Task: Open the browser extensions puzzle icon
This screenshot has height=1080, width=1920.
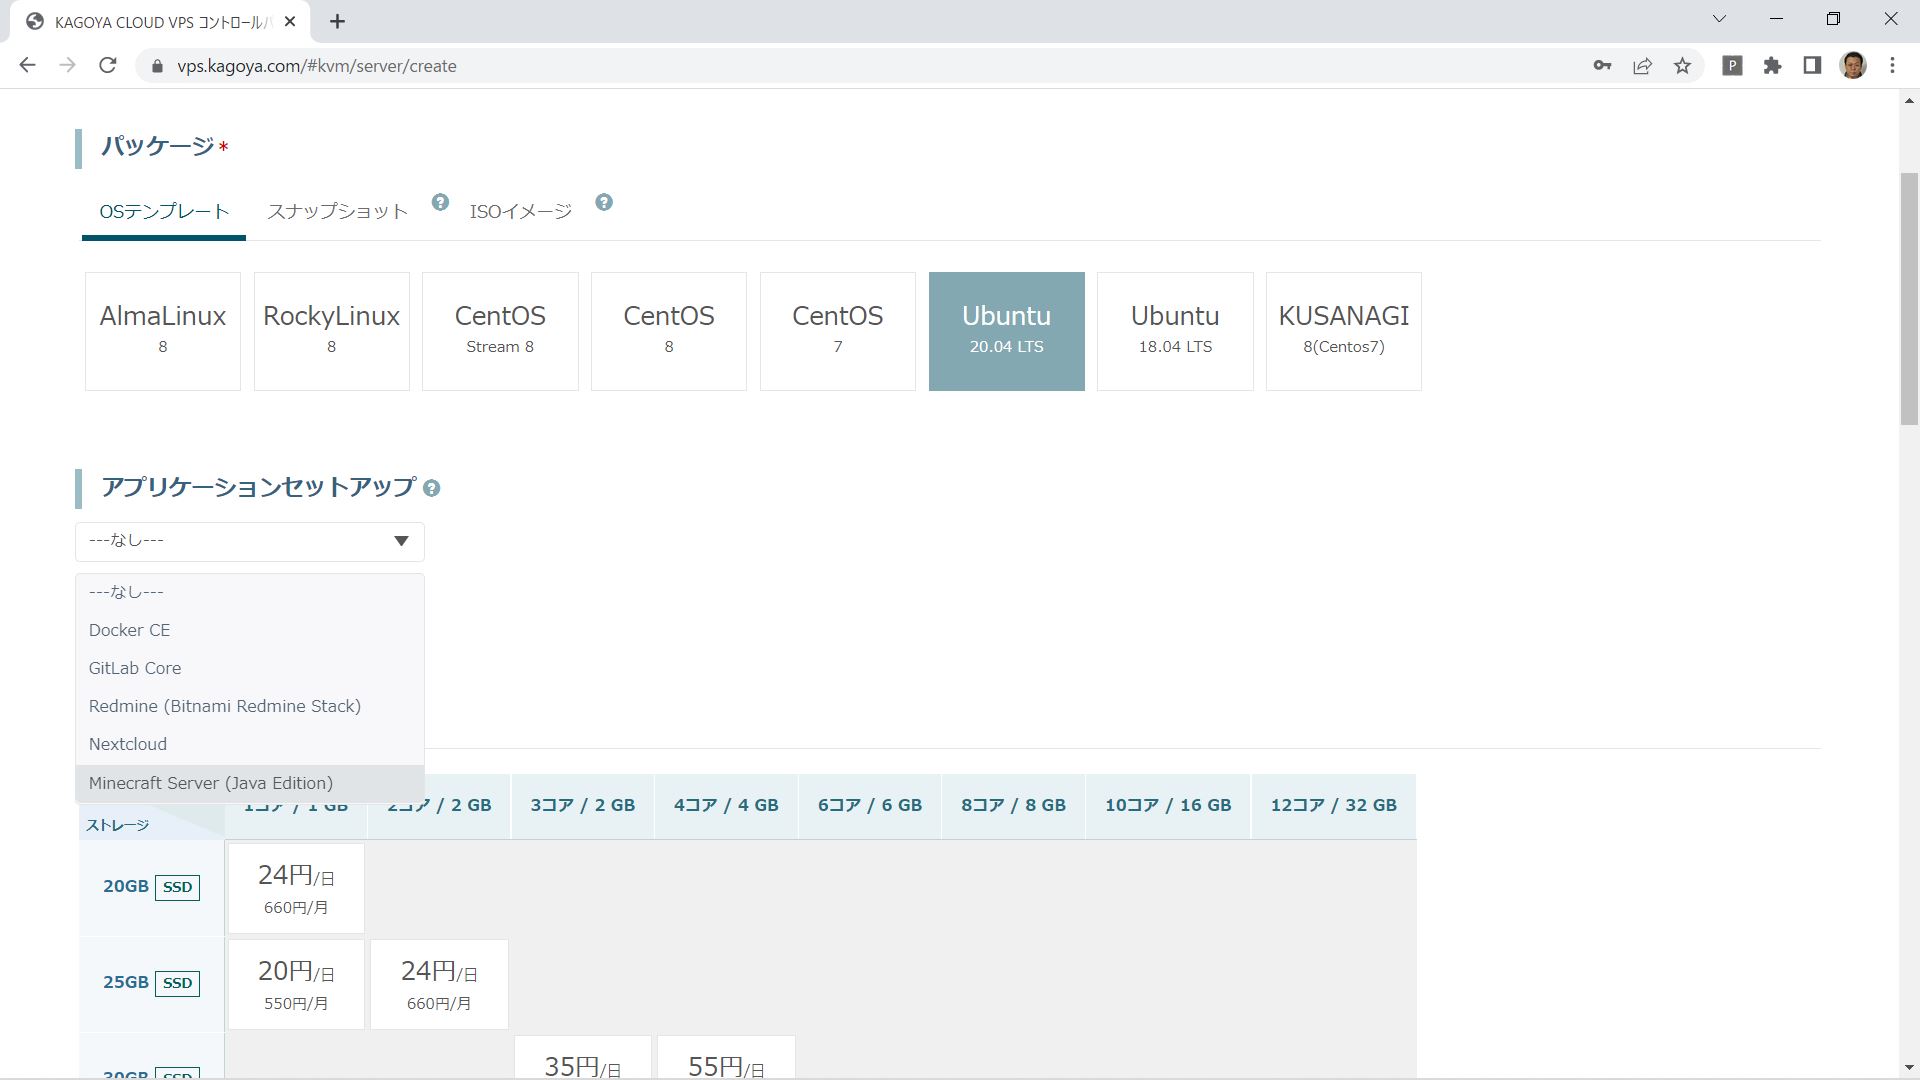Action: click(1772, 65)
